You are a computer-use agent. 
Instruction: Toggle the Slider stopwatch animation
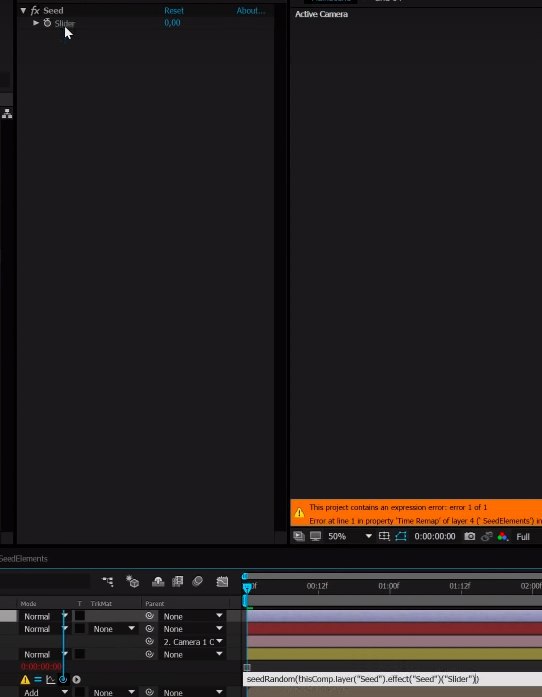click(x=47, y=23)
